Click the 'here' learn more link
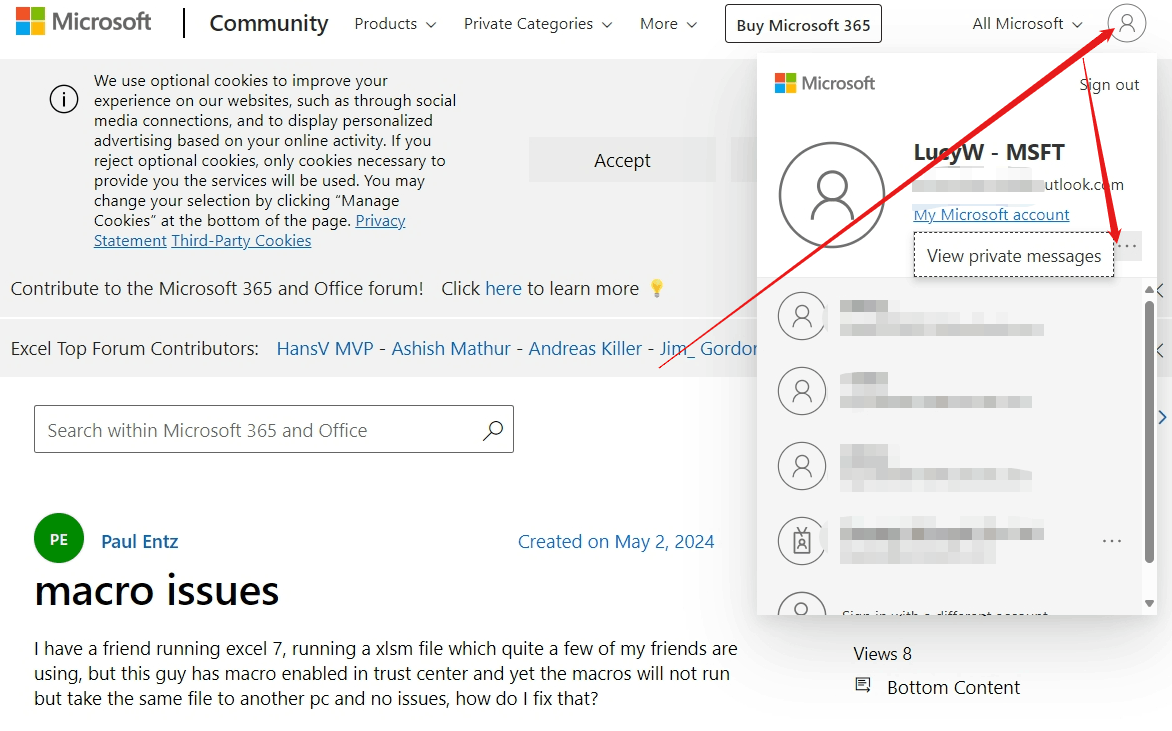The height and width of the screenshot is (731, 1172). coord(503,289)
